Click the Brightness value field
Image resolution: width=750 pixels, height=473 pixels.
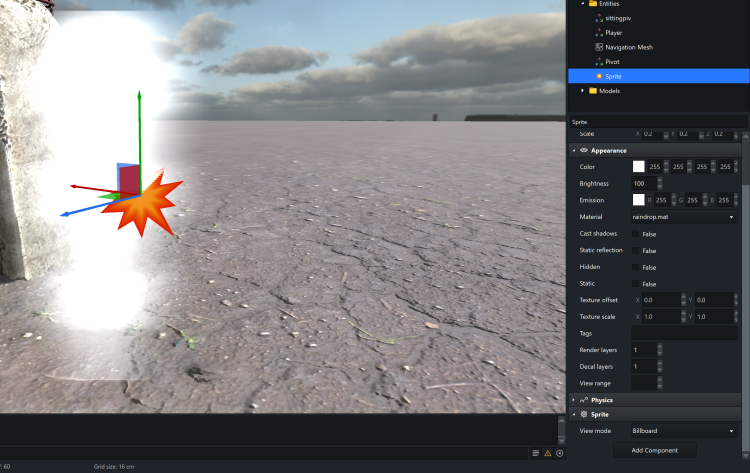pos(641,183)
